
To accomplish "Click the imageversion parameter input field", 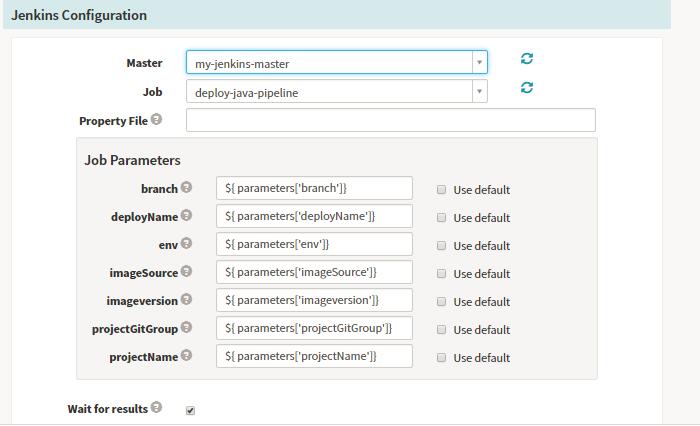I will (314, 300).
